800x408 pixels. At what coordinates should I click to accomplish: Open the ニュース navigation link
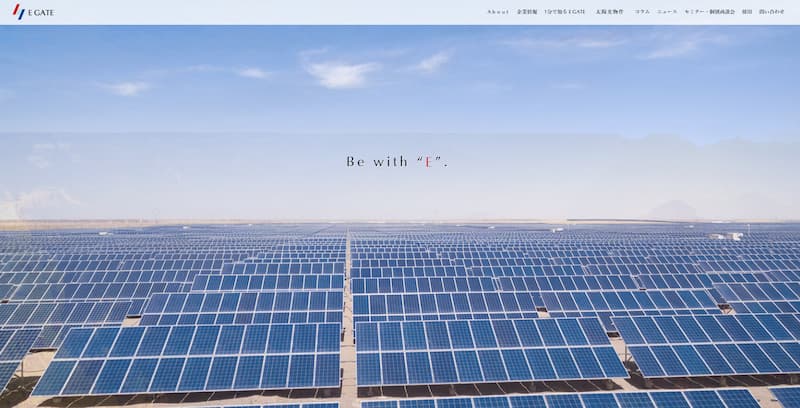point(667,12)
